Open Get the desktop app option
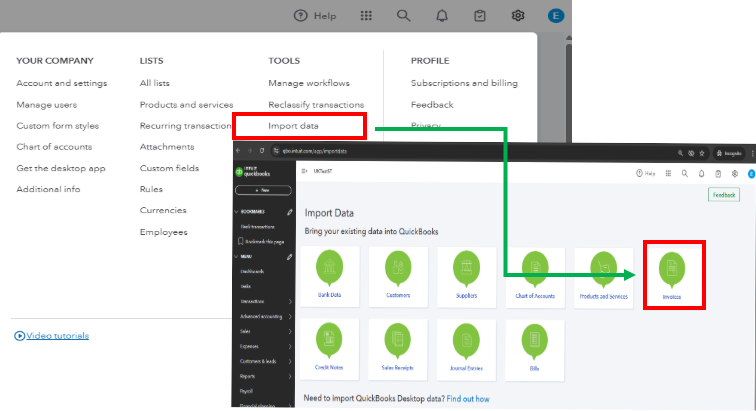The width and height of the screenshot is (756, 411). click(61, 168)
